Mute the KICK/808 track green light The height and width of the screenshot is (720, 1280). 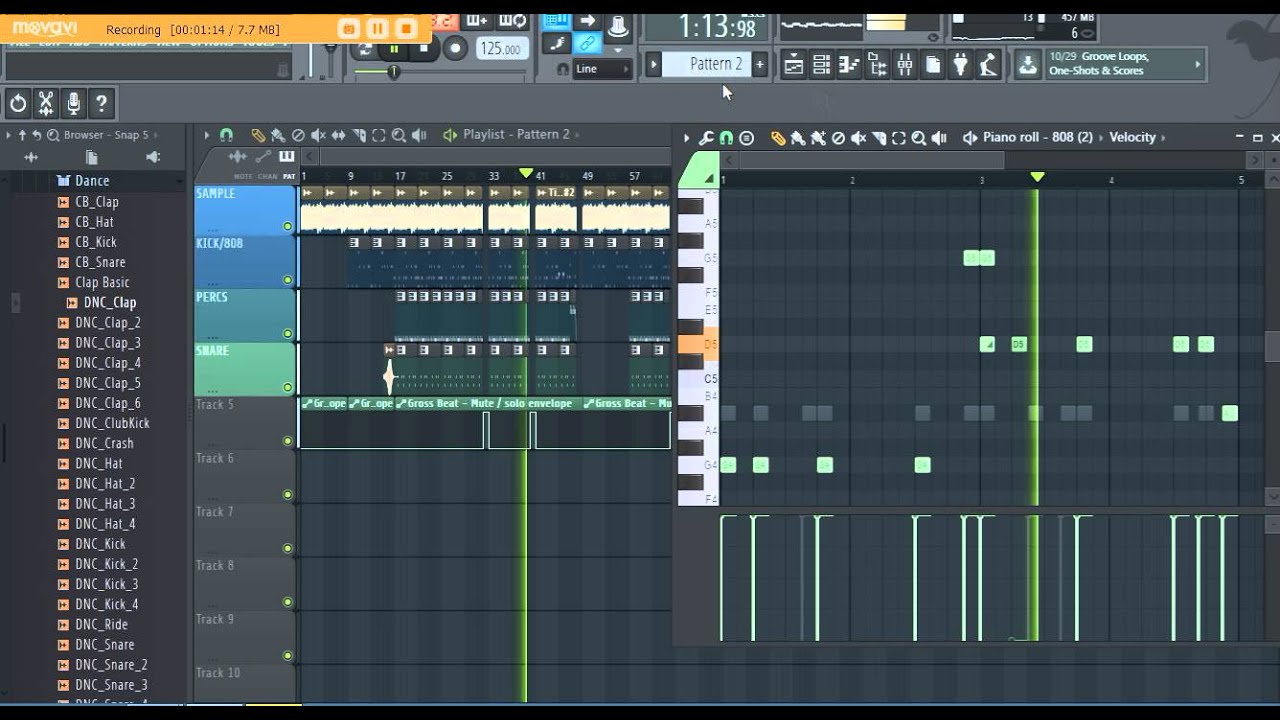coord(288,280)
